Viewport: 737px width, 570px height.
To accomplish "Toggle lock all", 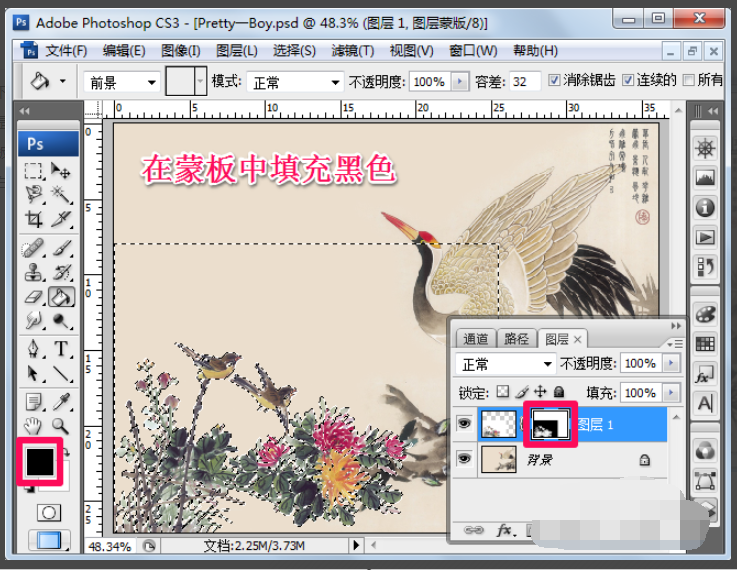I will (558, 391).
